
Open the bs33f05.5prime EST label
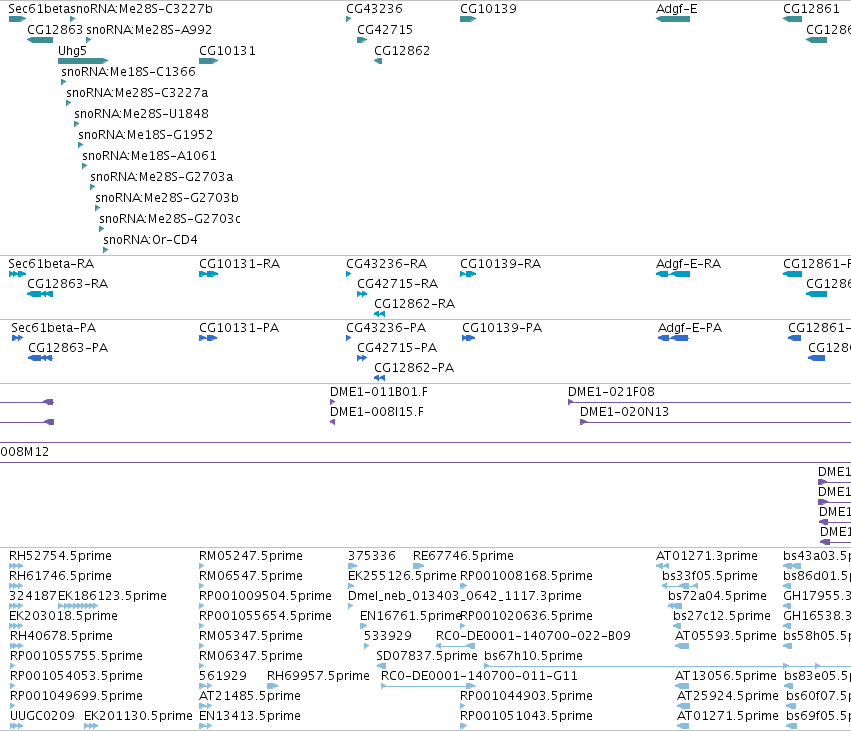point(710,576)
